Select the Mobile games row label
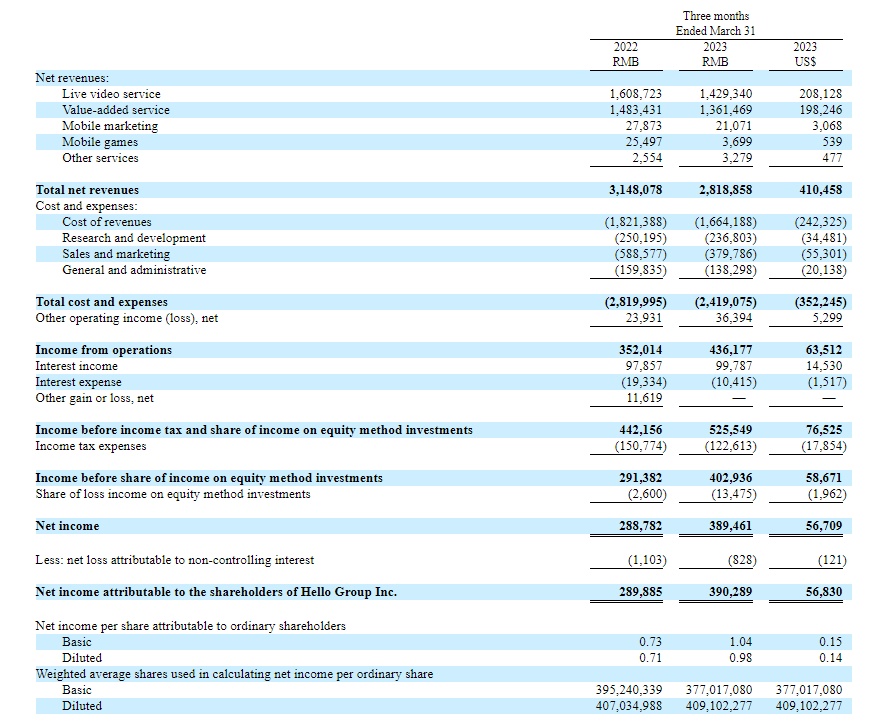886x728 pixels. coord(100,142)
